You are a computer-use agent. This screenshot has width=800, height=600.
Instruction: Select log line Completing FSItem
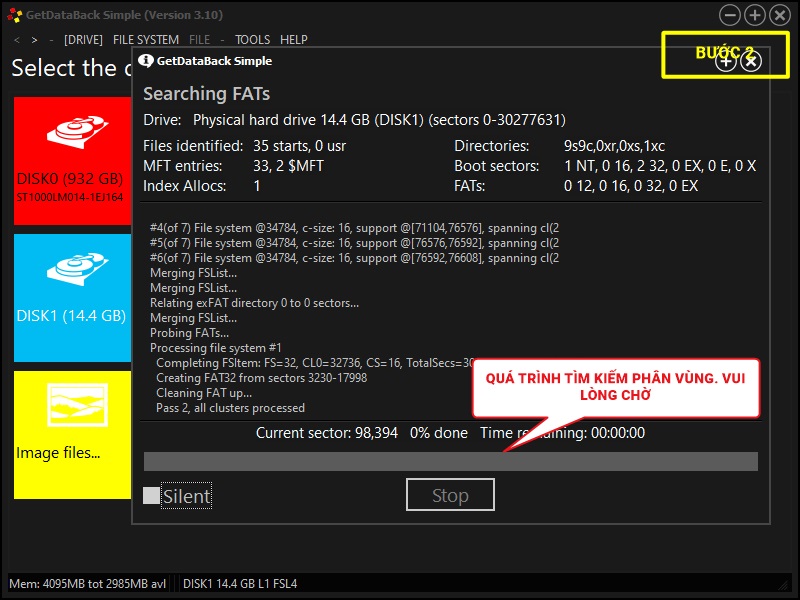click(x=315, y=363)
